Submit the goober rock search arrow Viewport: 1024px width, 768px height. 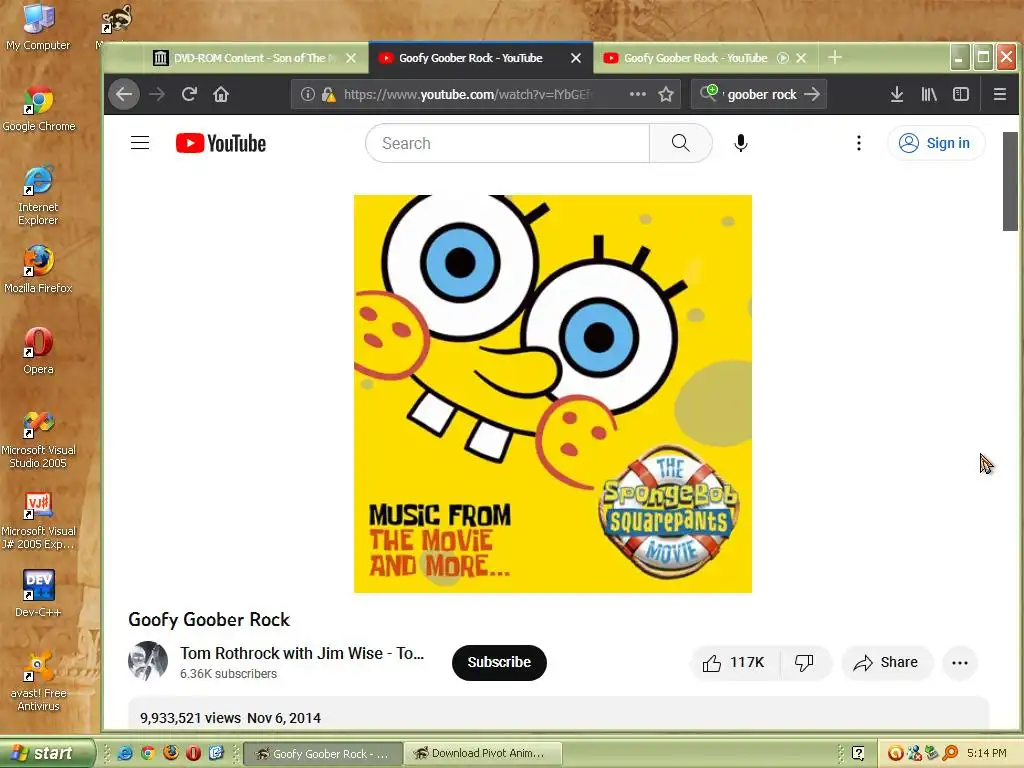(812, 95)
